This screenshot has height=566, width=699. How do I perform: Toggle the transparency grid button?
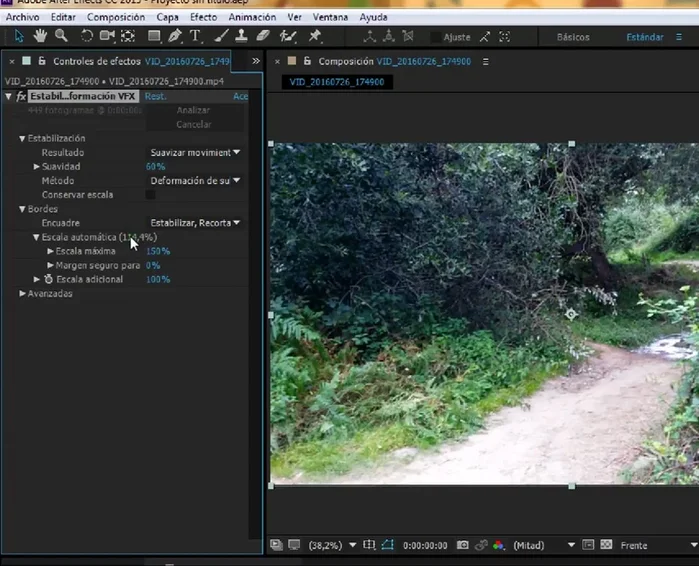pos(605,546)
